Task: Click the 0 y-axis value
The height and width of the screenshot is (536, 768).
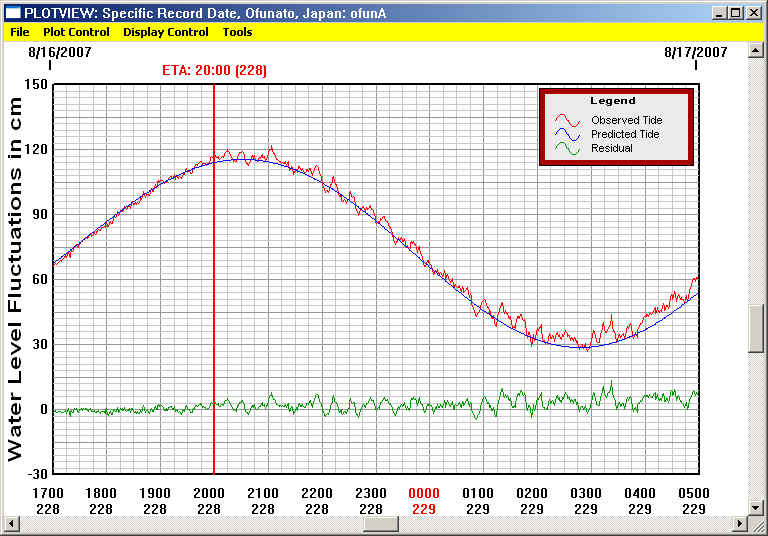Action: [x=44, y=410]
